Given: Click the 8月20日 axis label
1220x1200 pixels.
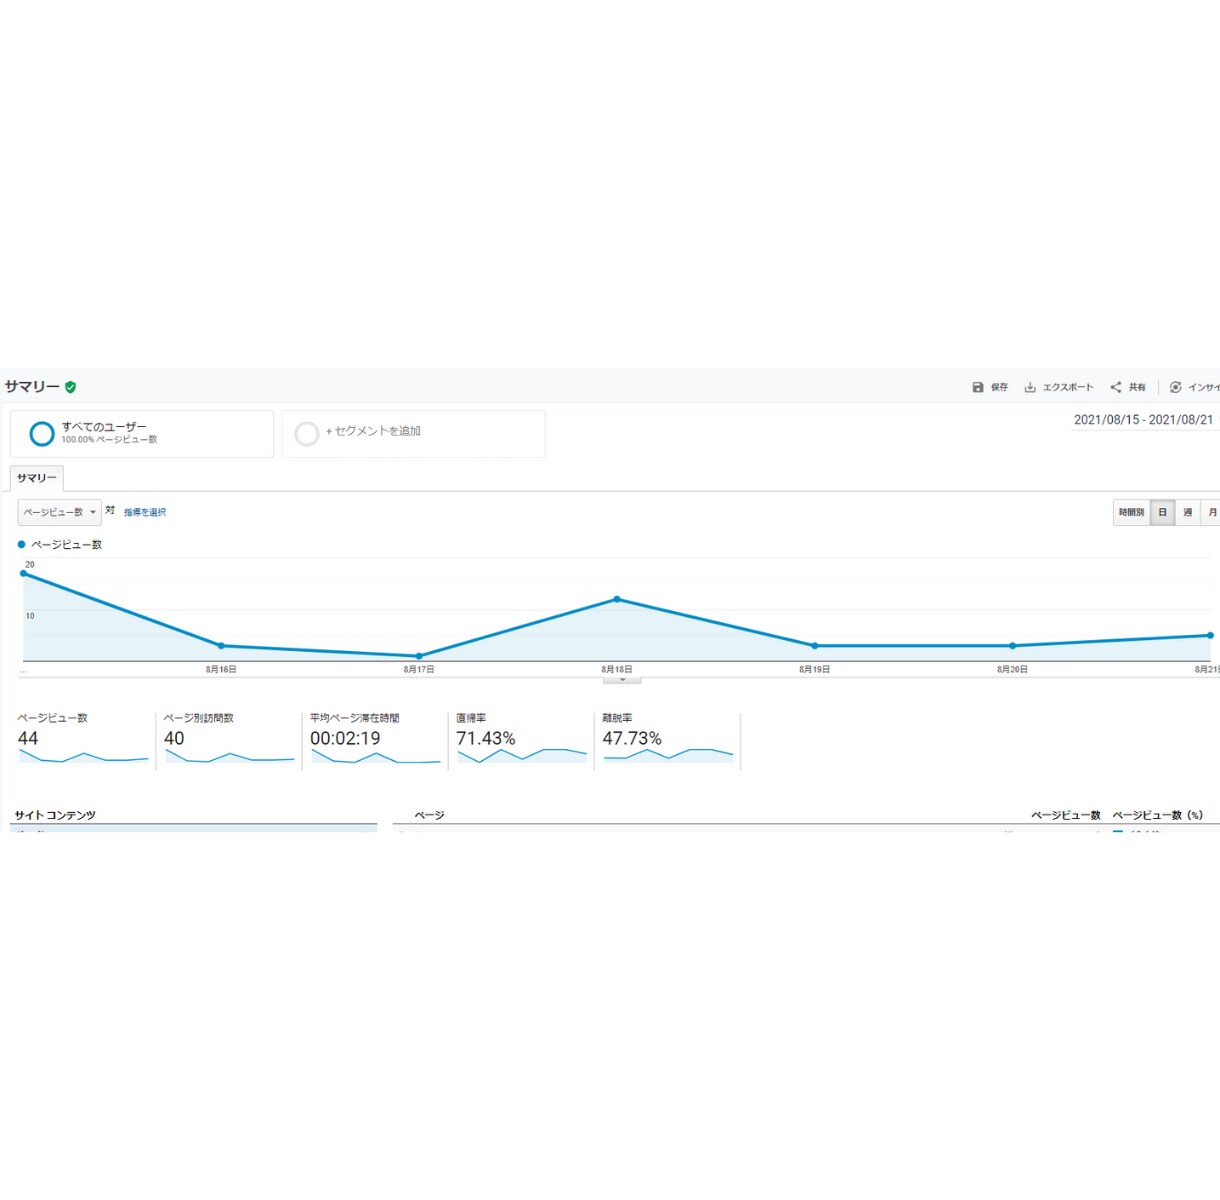Looking at the screenshot, I should pyautogui.click(x=1012, y=669).
